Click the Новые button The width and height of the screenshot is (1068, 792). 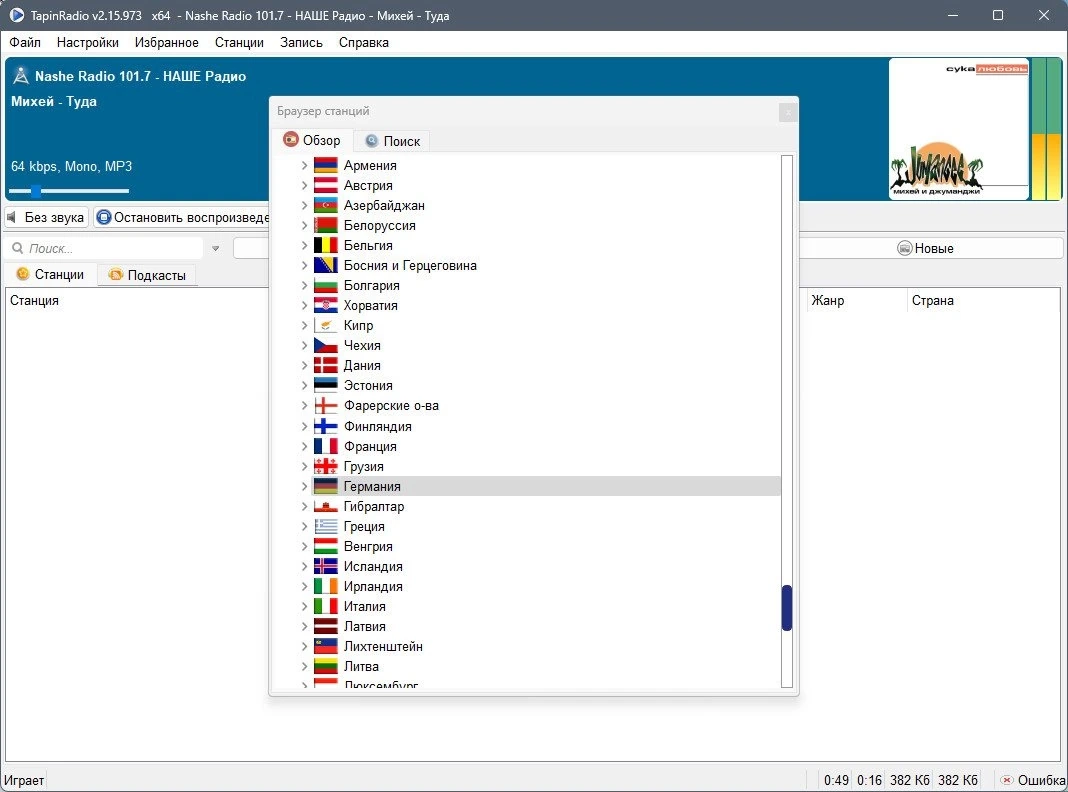click(926, 249)
